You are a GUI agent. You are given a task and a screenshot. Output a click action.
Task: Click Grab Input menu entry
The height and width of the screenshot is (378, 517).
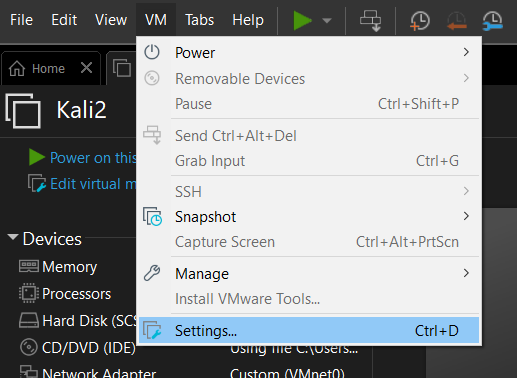click(309, 161)
